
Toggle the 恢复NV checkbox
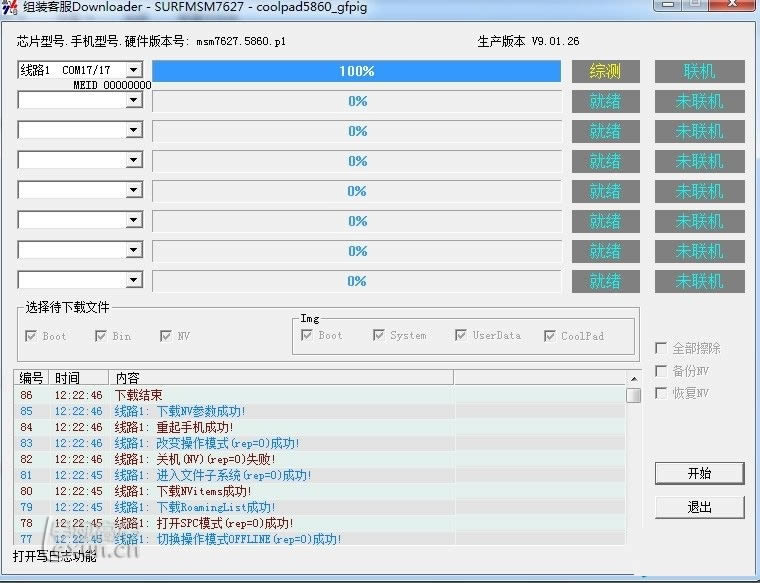(x=661, y=393)
